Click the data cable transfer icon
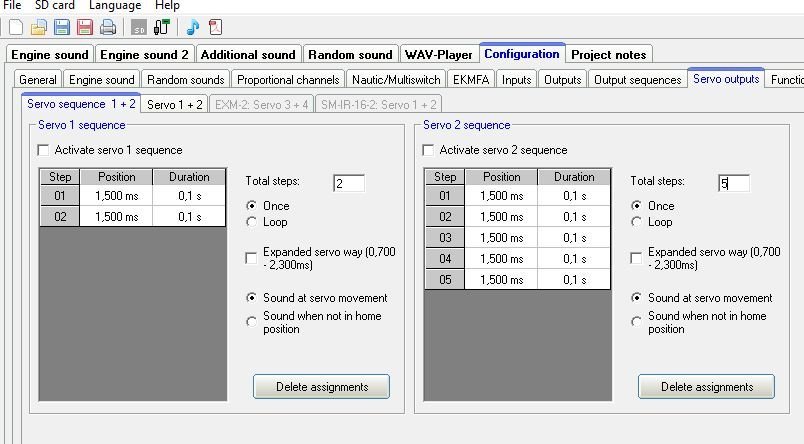 coord(161,27)
